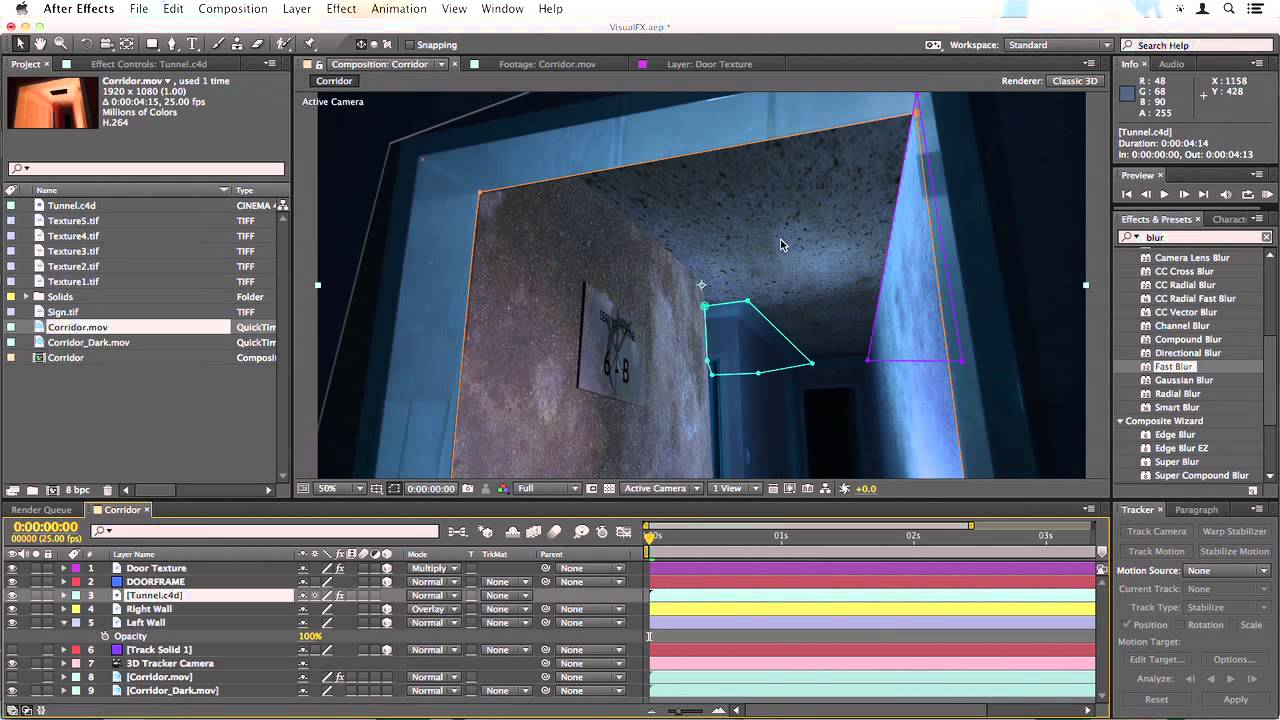Screen dimensions: 1280x720
Task: Open the Effect menu
Action: tap(341, 9)
